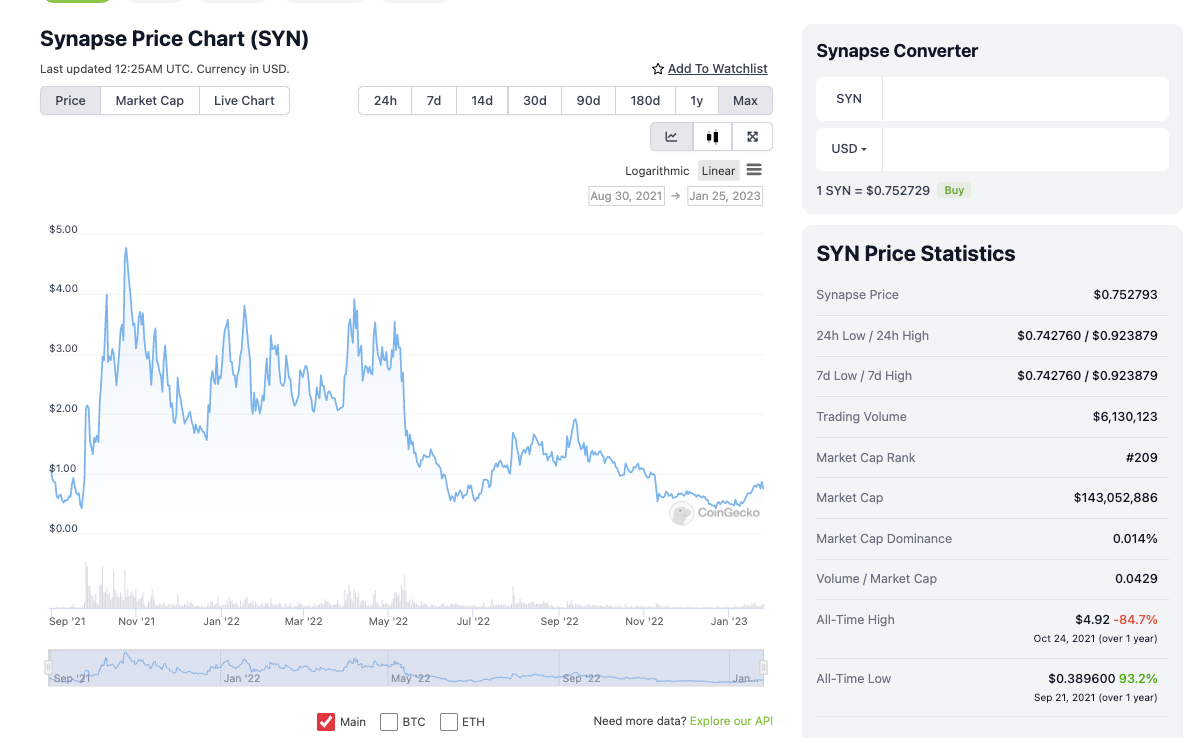
Task: Choose the 1y time range
Action: pyautogui.click(x=697, y=101)
